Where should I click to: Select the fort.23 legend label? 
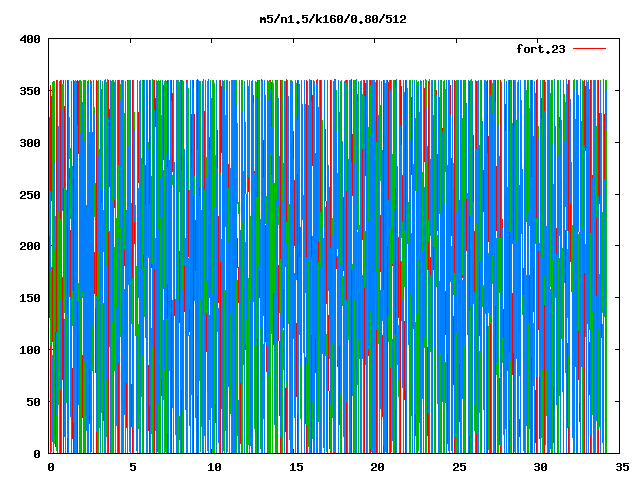click(541, 49)
